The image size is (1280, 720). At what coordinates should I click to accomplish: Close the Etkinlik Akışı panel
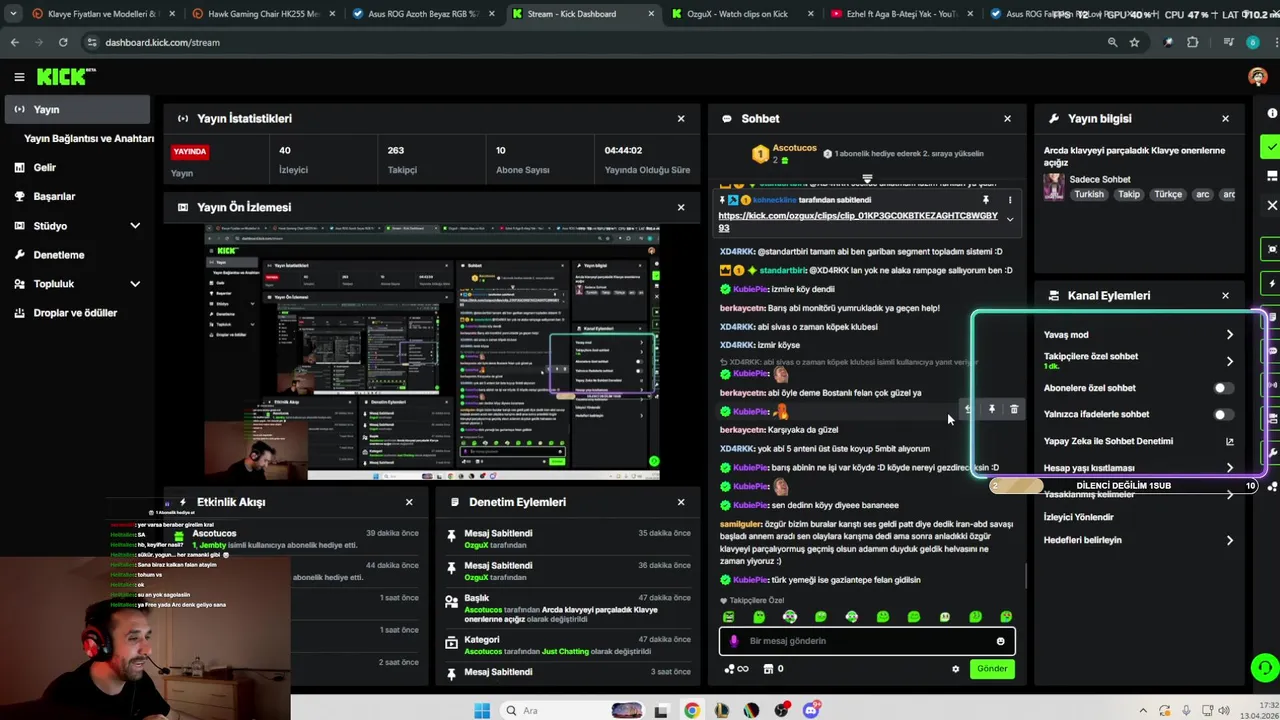tap(409, 502)
